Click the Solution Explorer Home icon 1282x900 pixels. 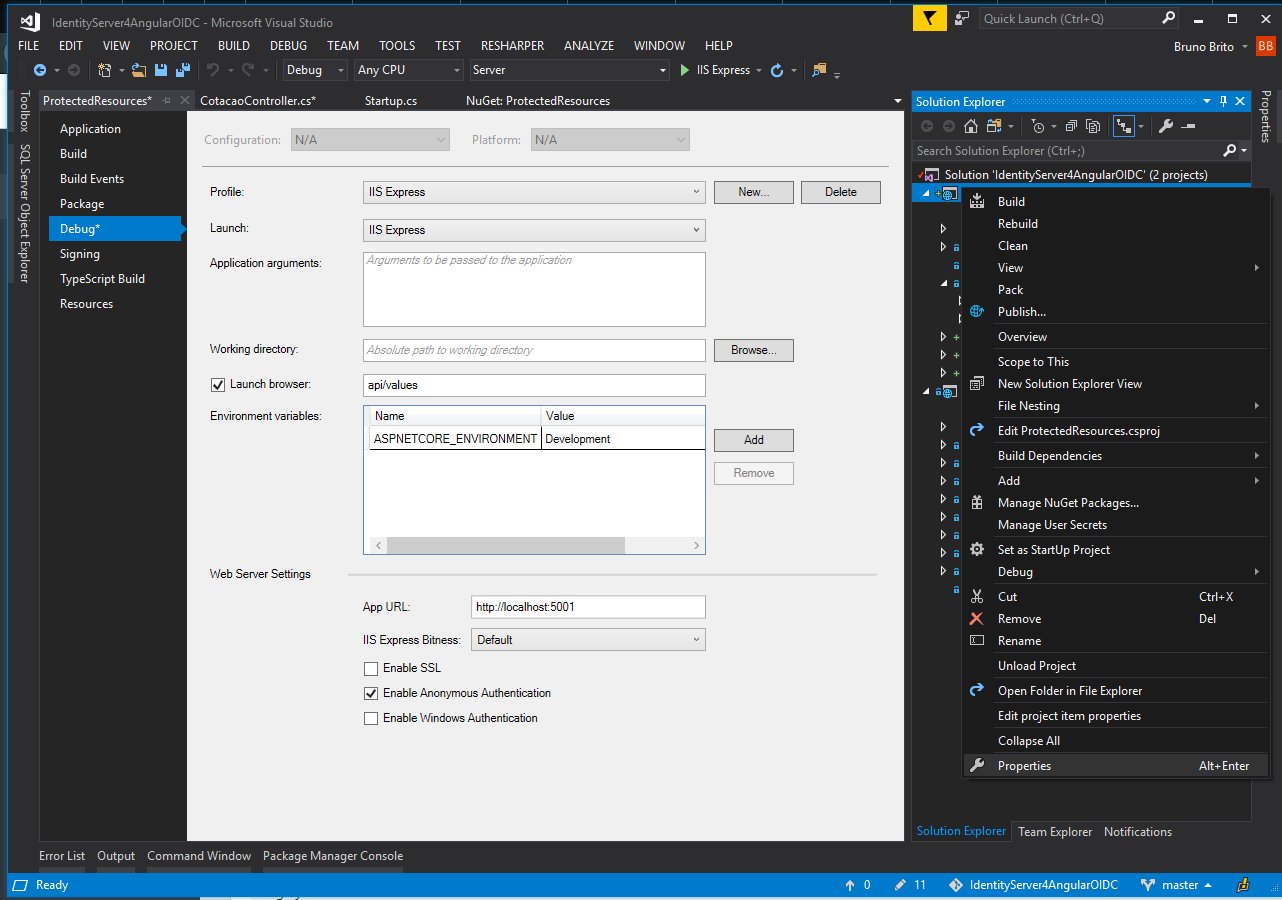[x=970, y=126]
